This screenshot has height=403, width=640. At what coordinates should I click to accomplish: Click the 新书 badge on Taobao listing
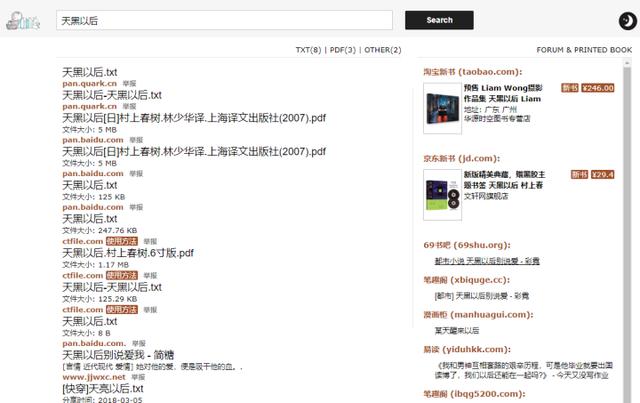[x=570, y=88]
